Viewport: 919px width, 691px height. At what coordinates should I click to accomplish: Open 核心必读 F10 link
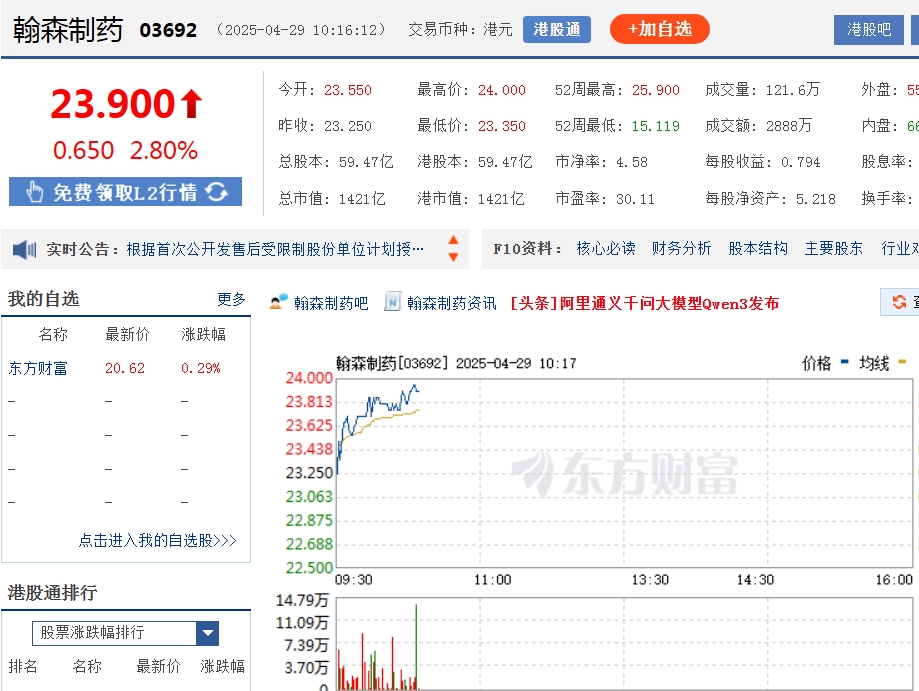point(605,249)
